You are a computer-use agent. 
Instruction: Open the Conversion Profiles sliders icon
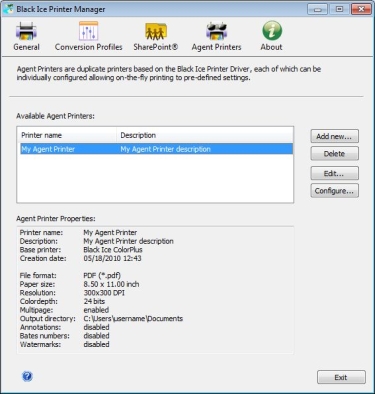(x=88, y=31)
